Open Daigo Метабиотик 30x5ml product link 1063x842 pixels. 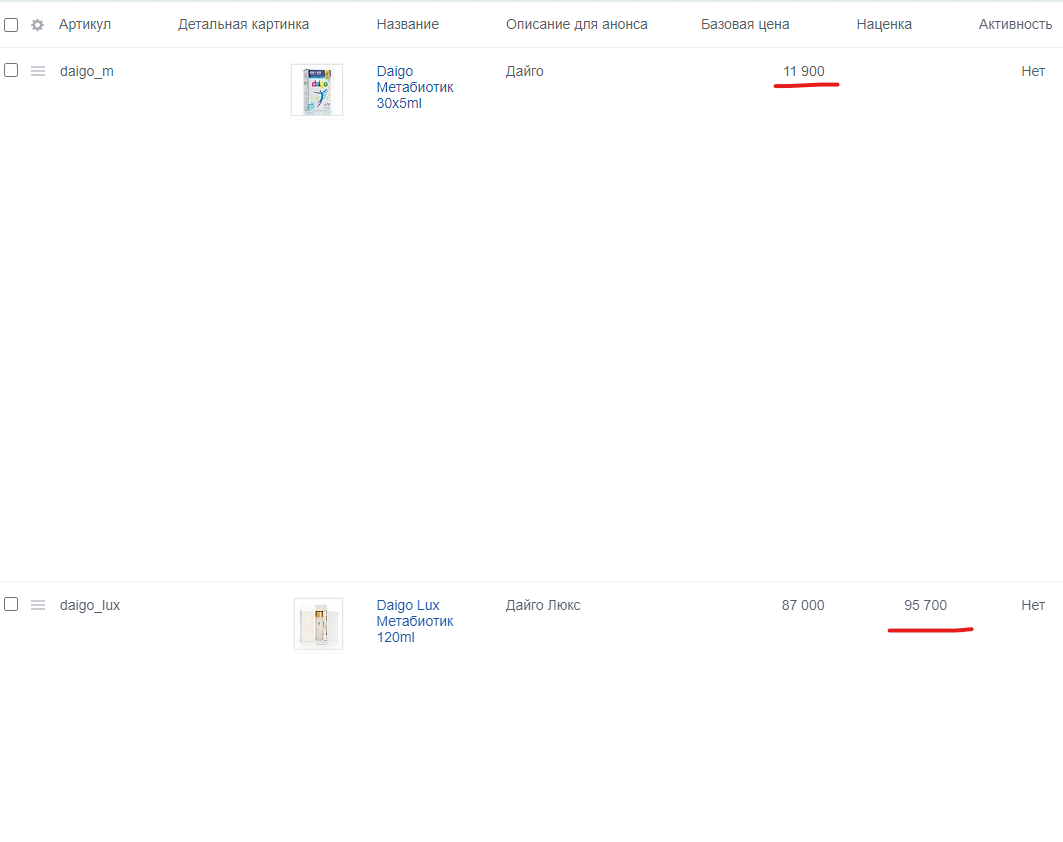[415, 87]
